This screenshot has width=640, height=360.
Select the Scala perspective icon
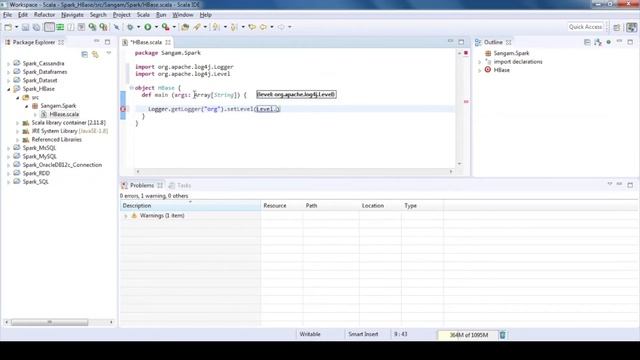tap(631, 27)
